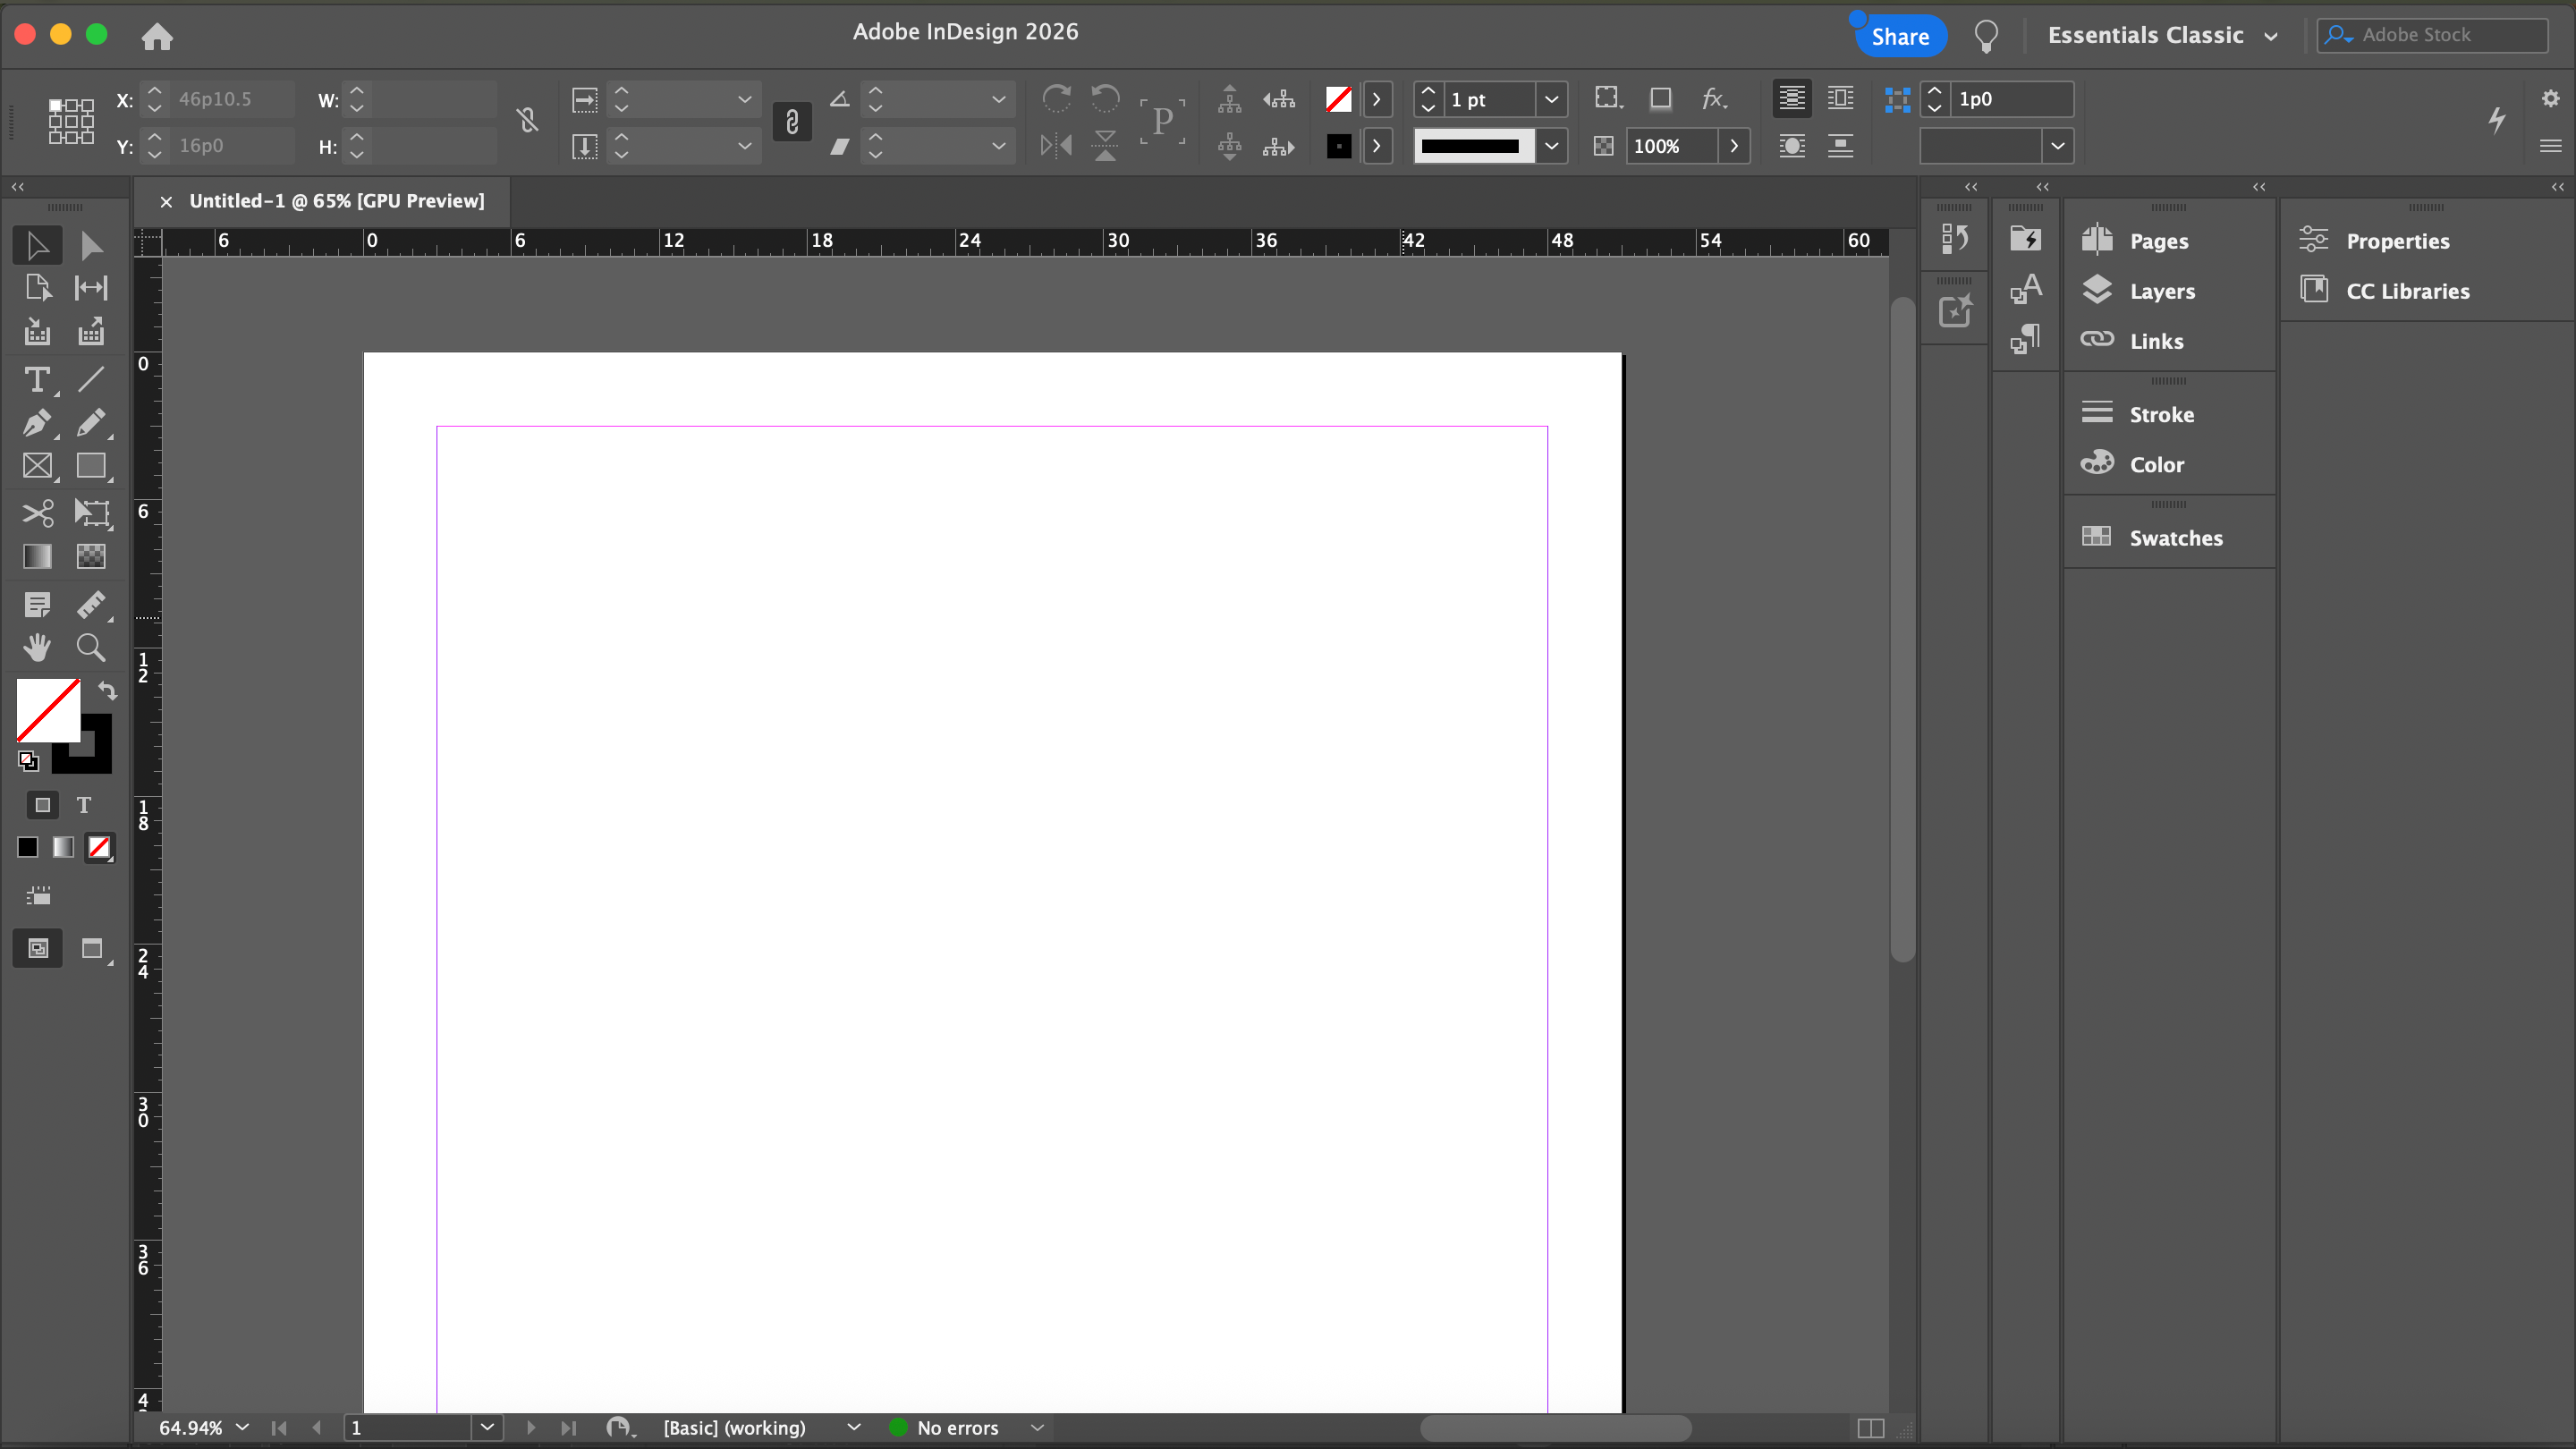Viewport: 2576px width, 1449px height.
Task: Click the Line tool
Action: tap(91, 380)
